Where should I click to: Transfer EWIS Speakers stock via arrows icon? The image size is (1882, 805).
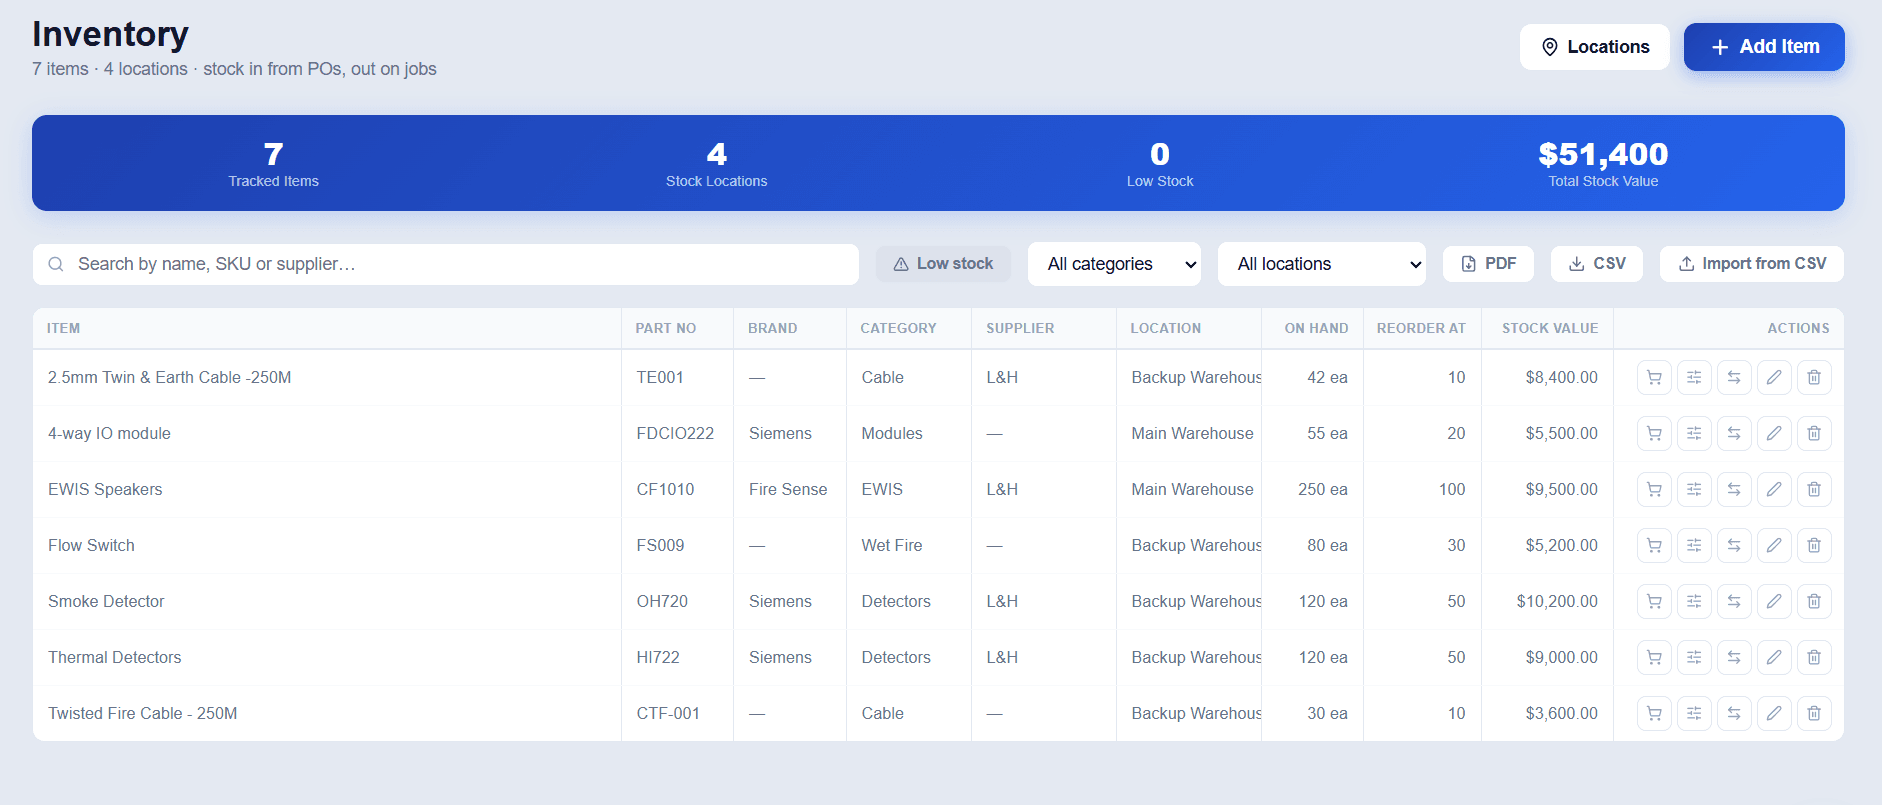[1734, 489]
